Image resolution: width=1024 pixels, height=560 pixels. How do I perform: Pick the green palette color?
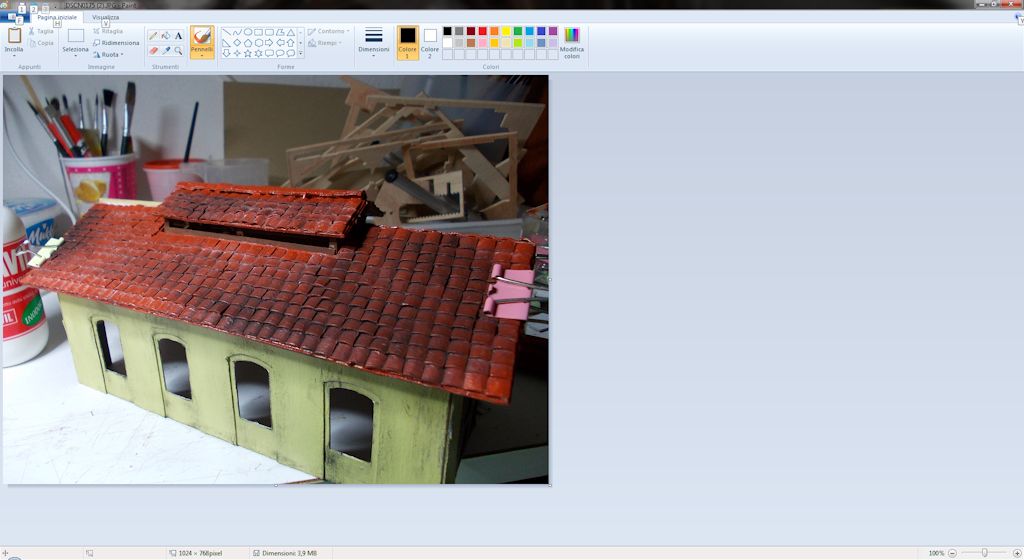(518, 31)
